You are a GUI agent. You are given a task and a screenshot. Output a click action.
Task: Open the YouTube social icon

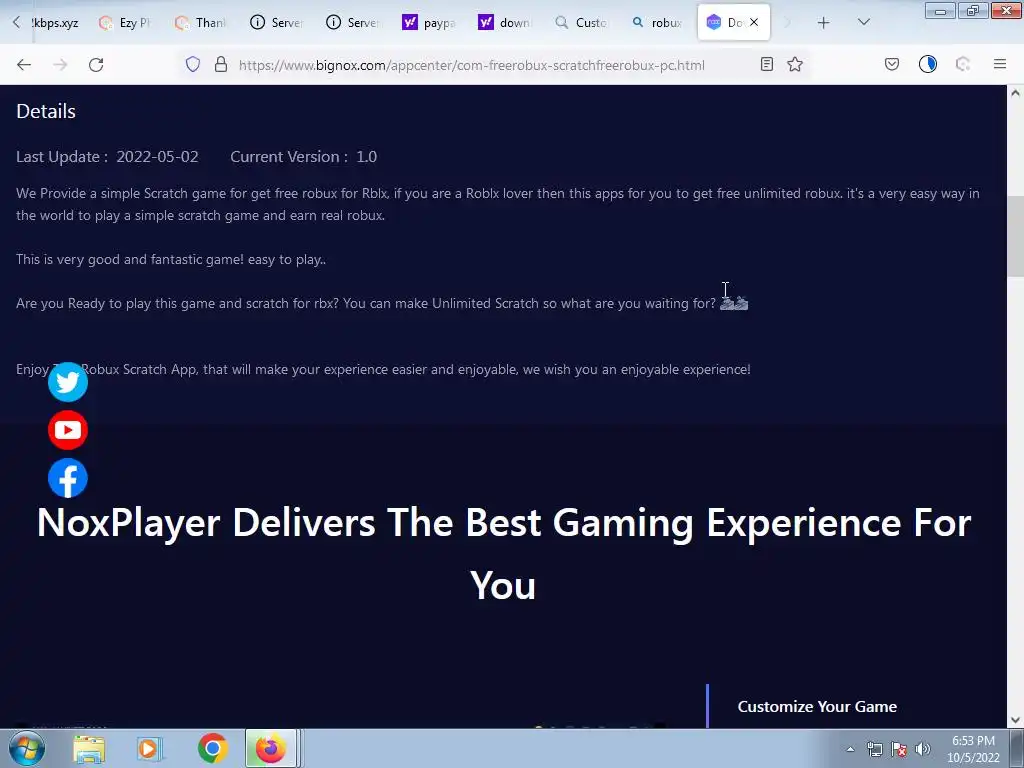point(68,430)
